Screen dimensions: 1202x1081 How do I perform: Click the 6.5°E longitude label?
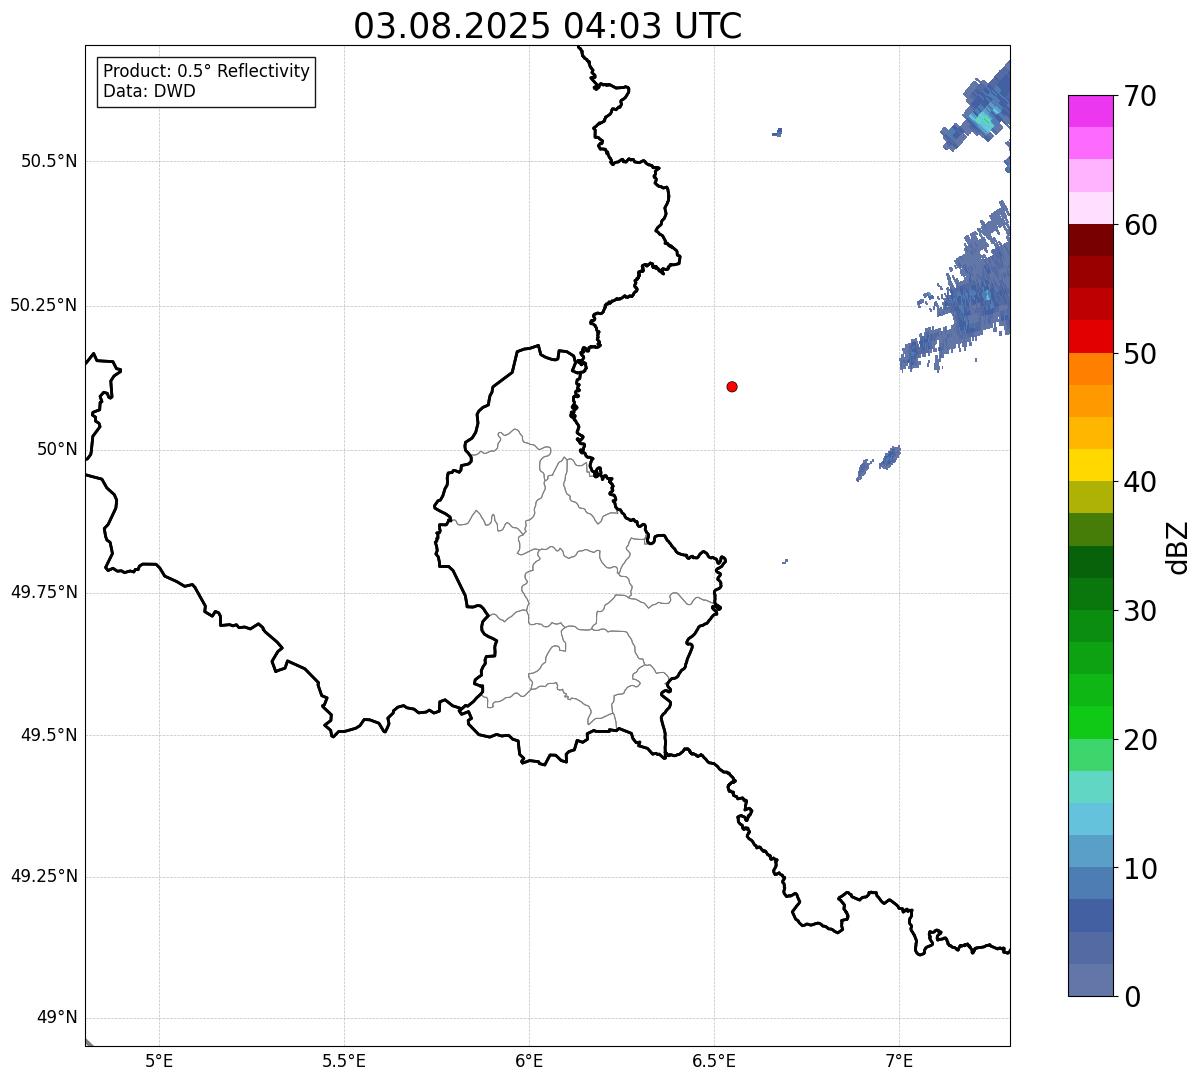point(714,1061)
